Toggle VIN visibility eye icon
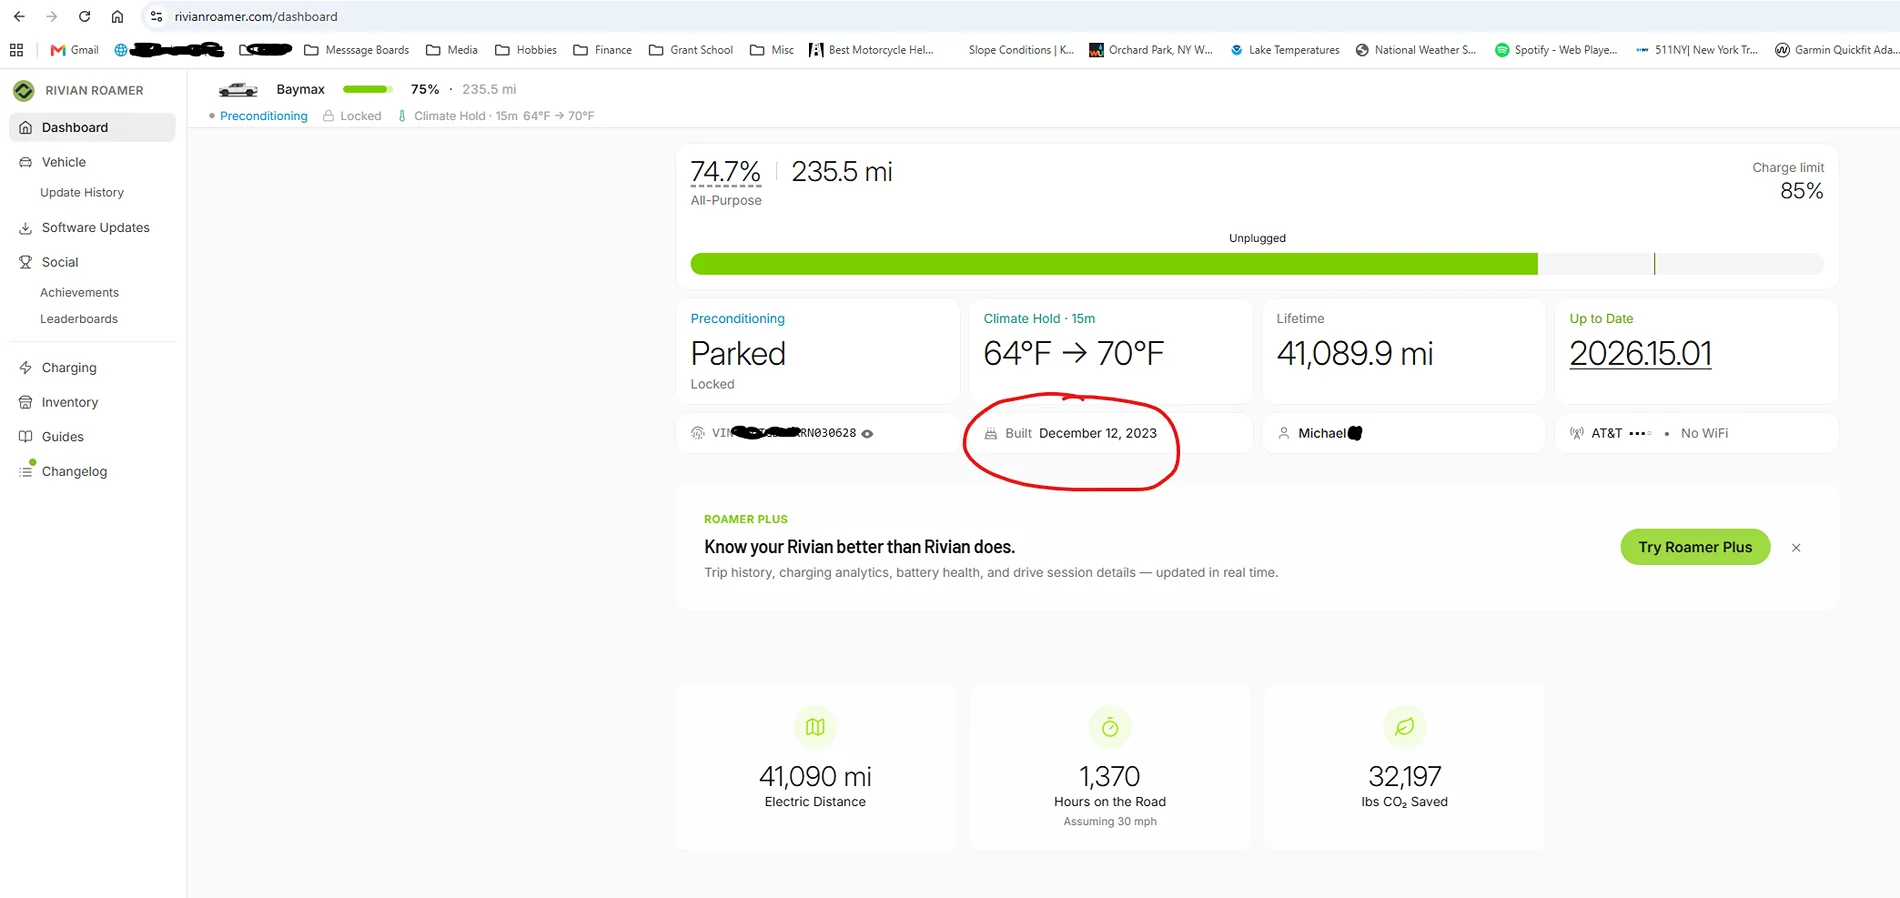 868,434
